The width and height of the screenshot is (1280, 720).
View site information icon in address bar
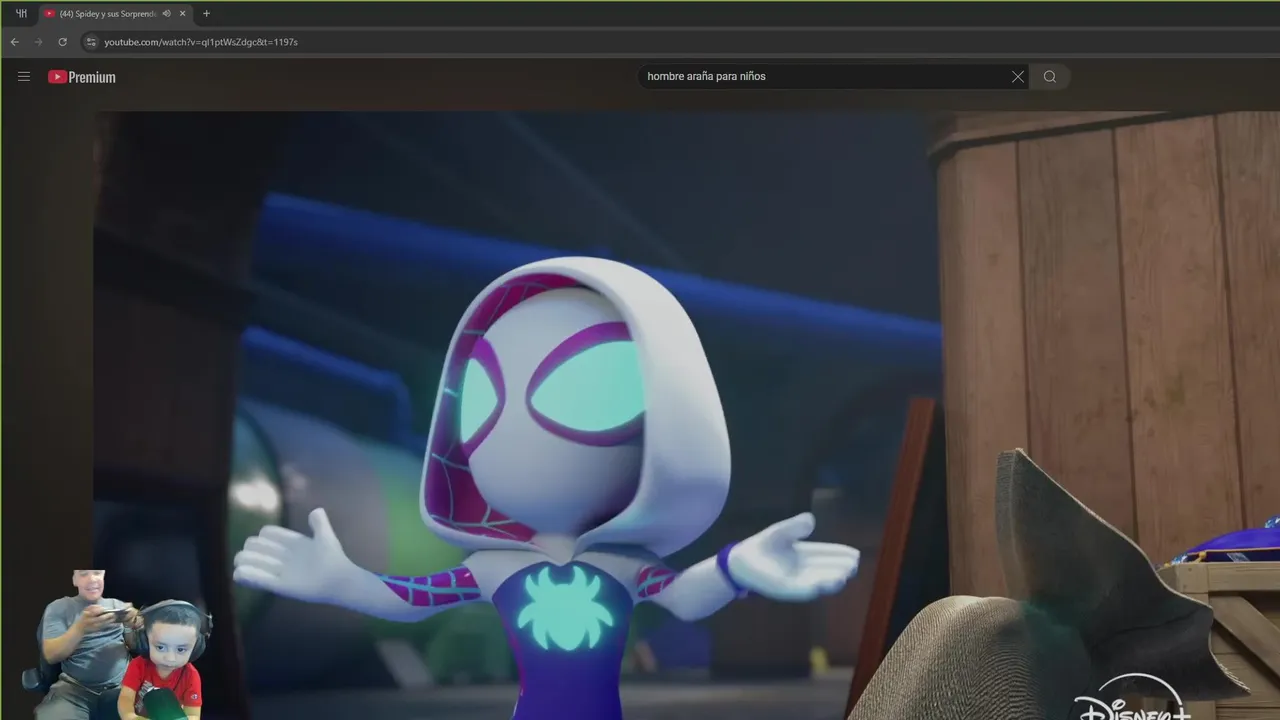point(91,42)
